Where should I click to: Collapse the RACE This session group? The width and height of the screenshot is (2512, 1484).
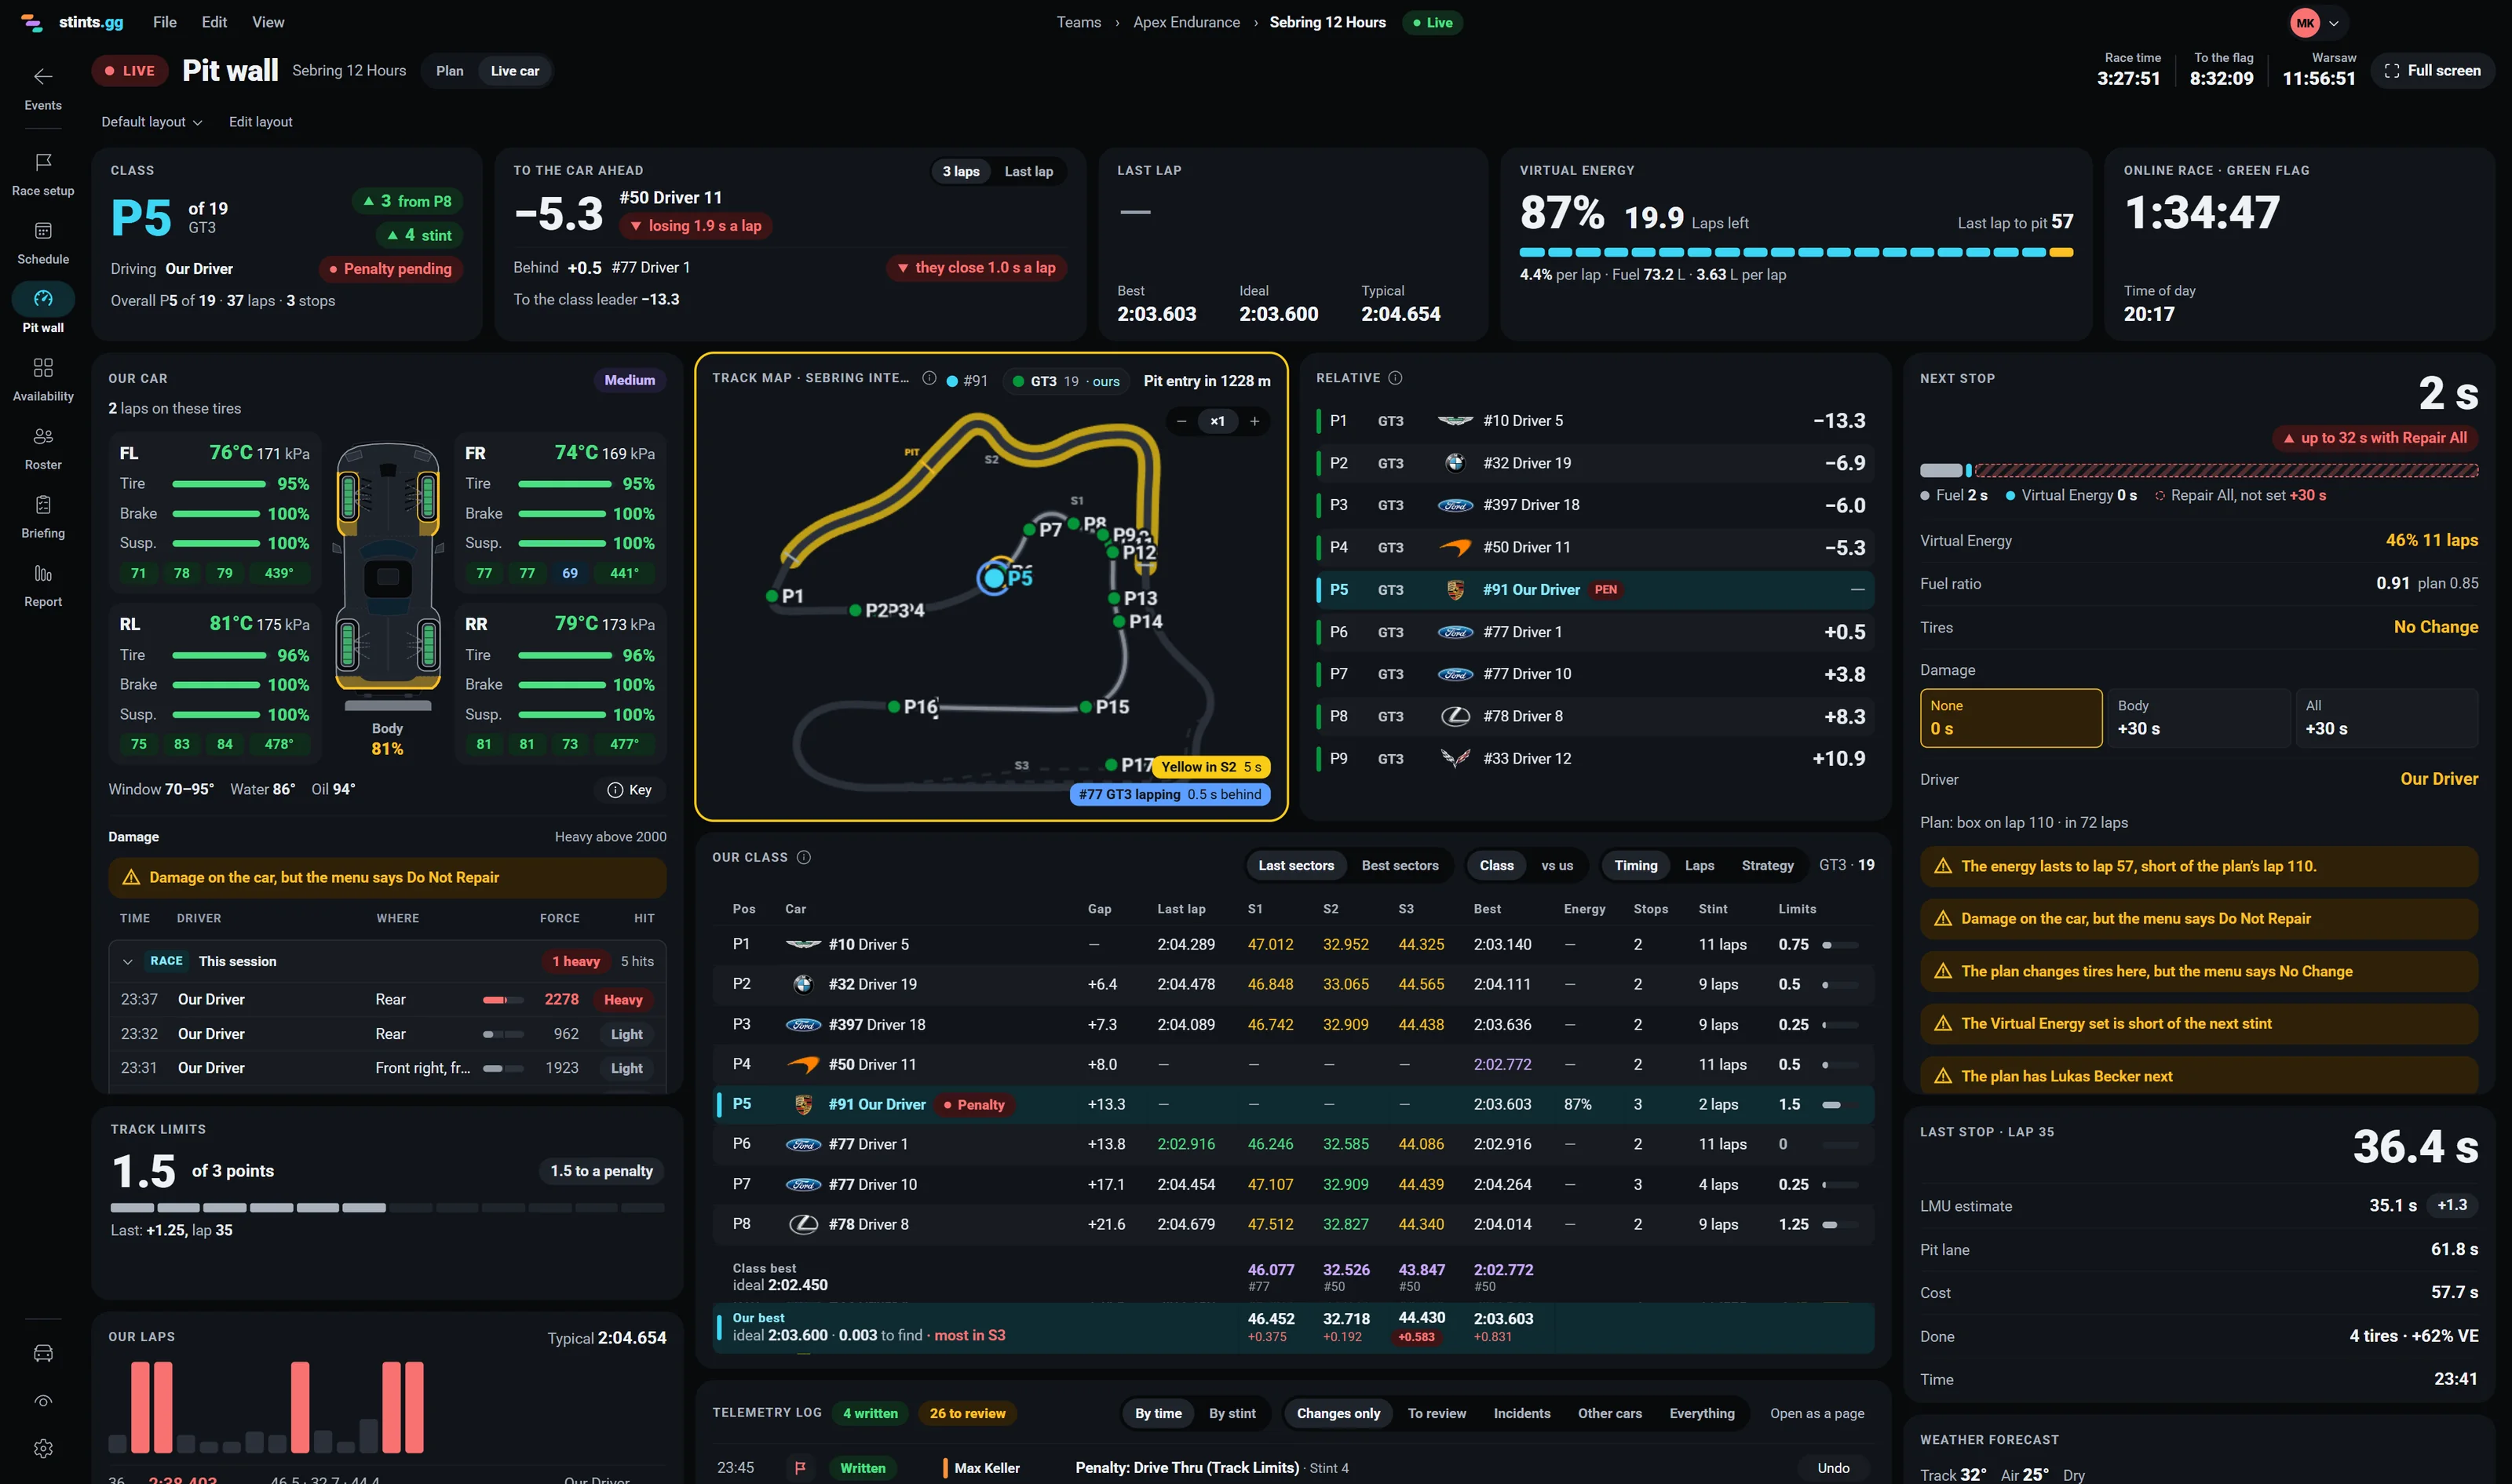point(127,961)
